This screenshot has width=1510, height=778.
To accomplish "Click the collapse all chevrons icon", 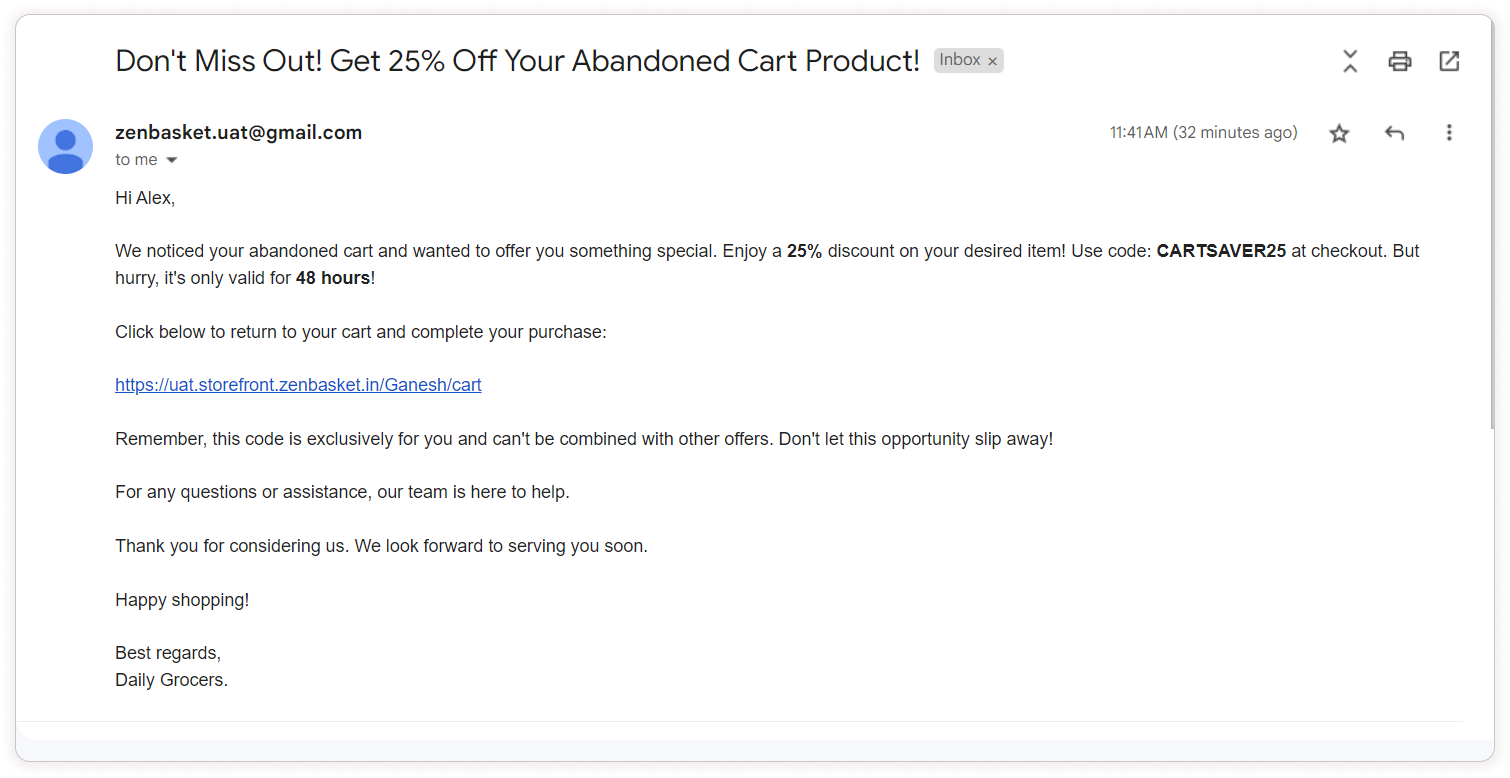I will (1350, 61).
